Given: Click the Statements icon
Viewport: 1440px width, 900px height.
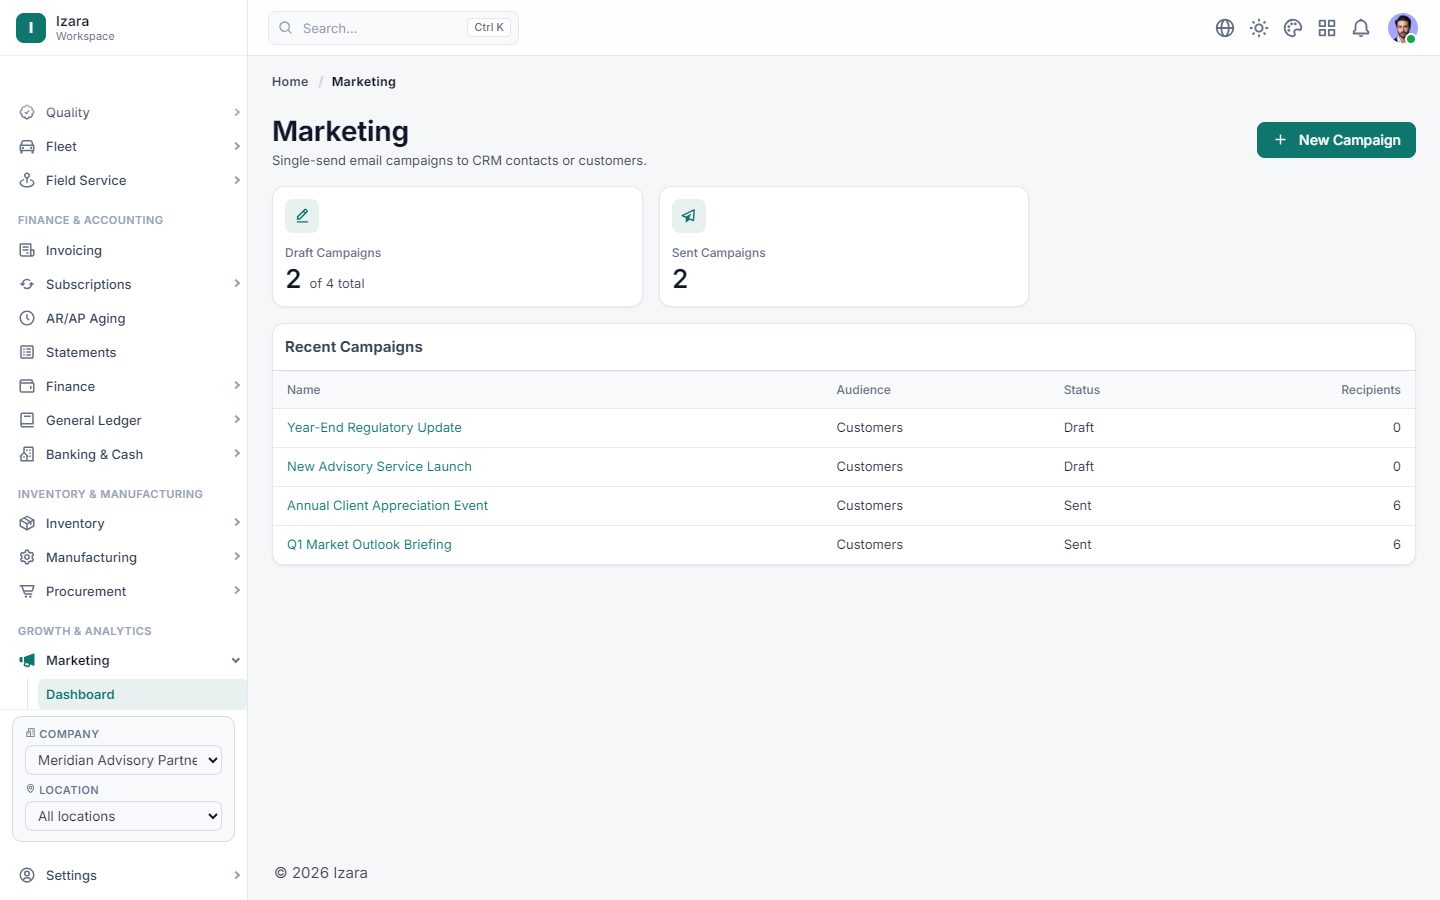Looking at the screenshot, I should [27, 352].
